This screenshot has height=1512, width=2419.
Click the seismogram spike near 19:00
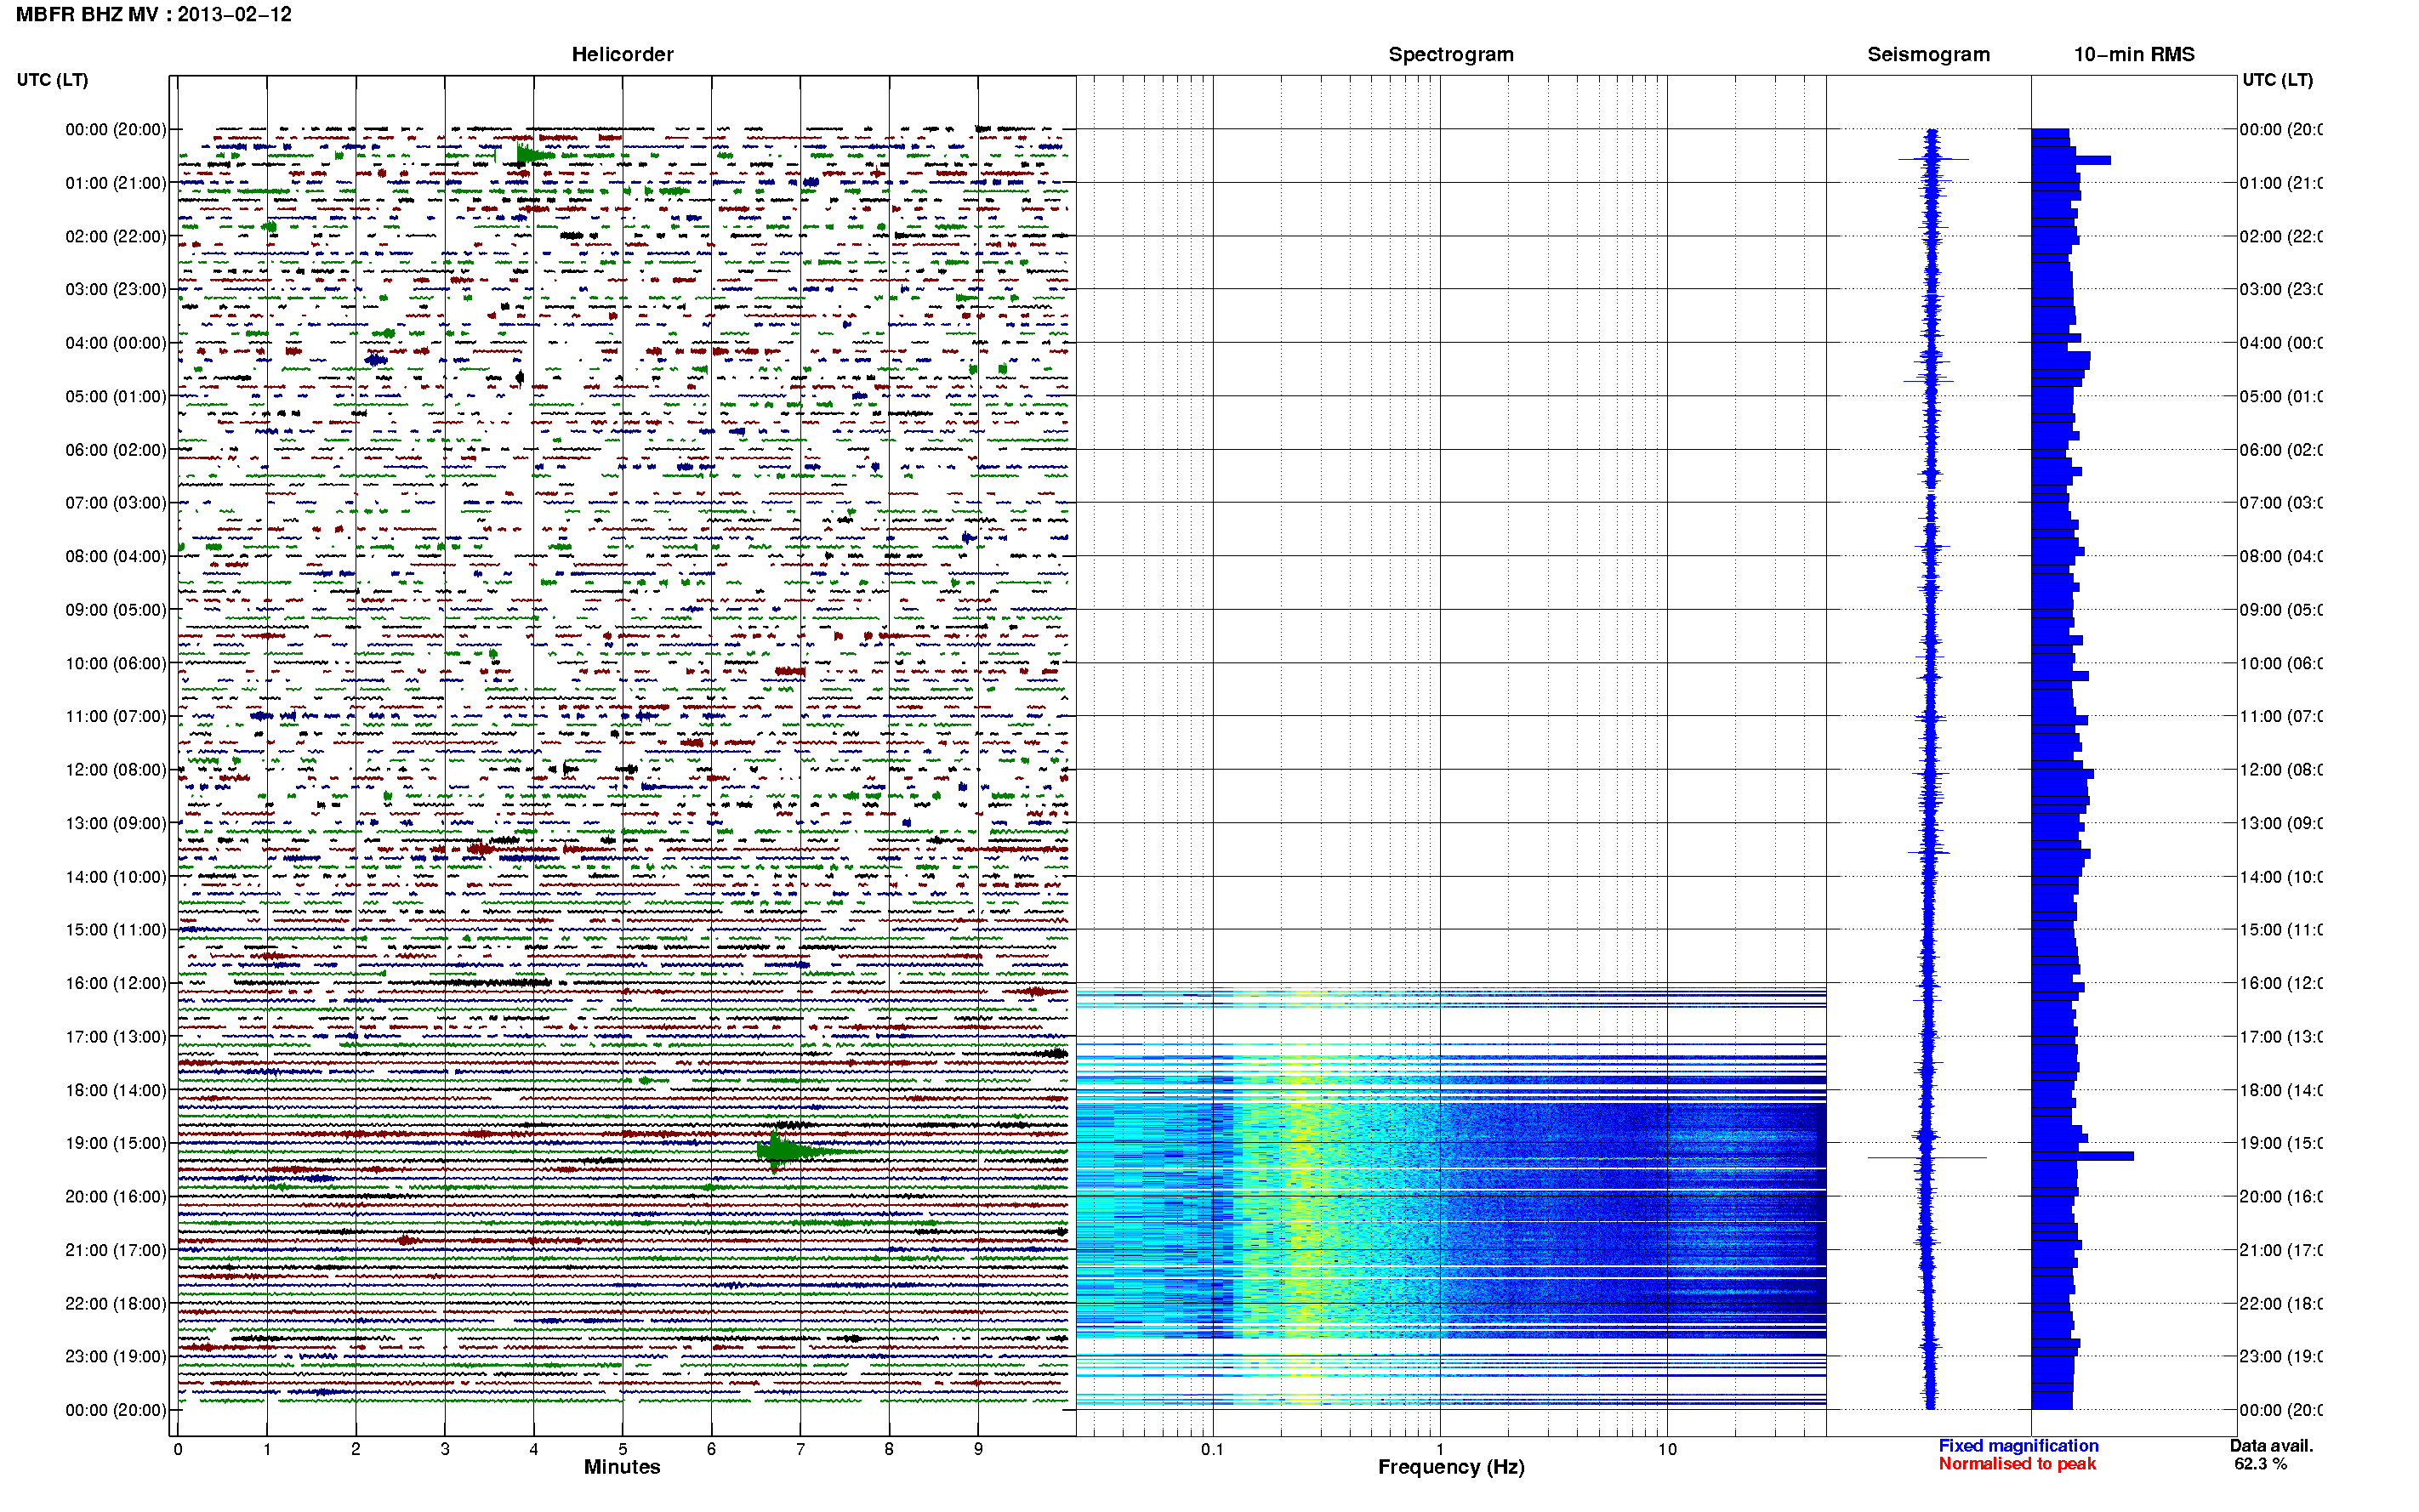point(1927,1157)
